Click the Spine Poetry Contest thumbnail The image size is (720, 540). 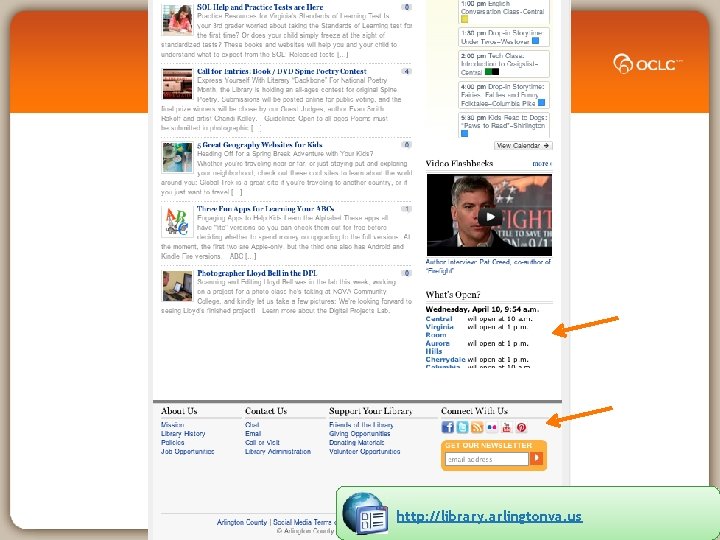point(177,84)
